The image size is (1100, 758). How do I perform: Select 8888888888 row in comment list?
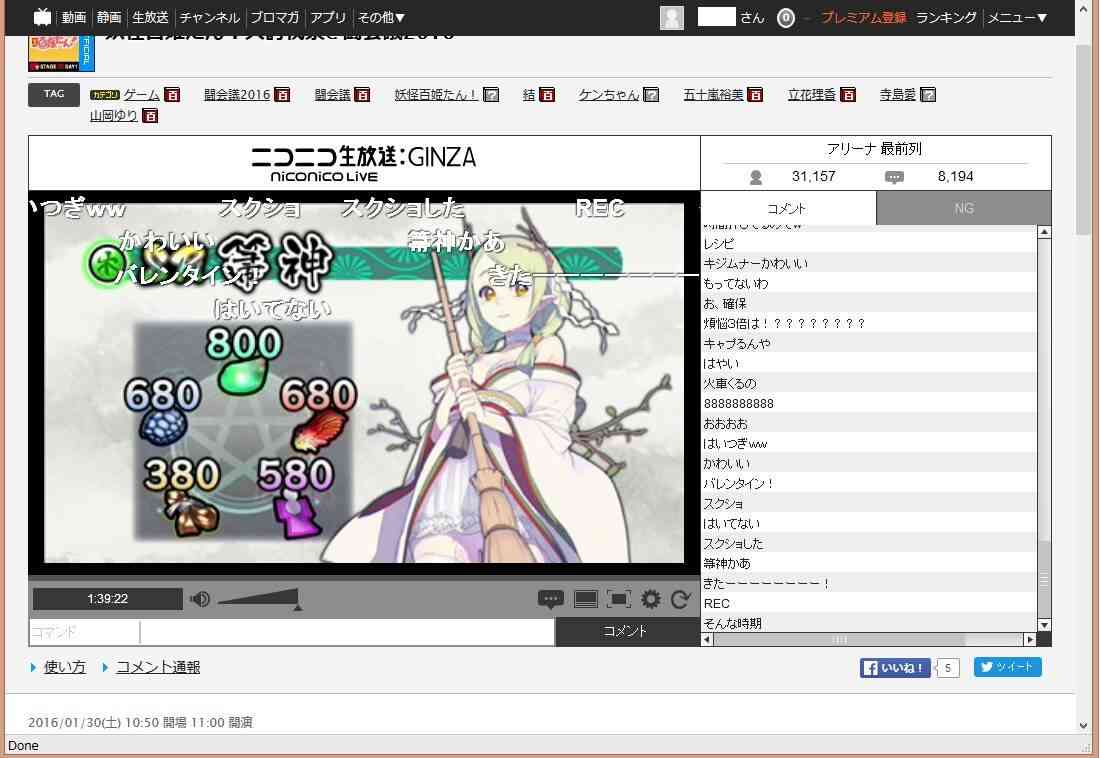point(869,404)
